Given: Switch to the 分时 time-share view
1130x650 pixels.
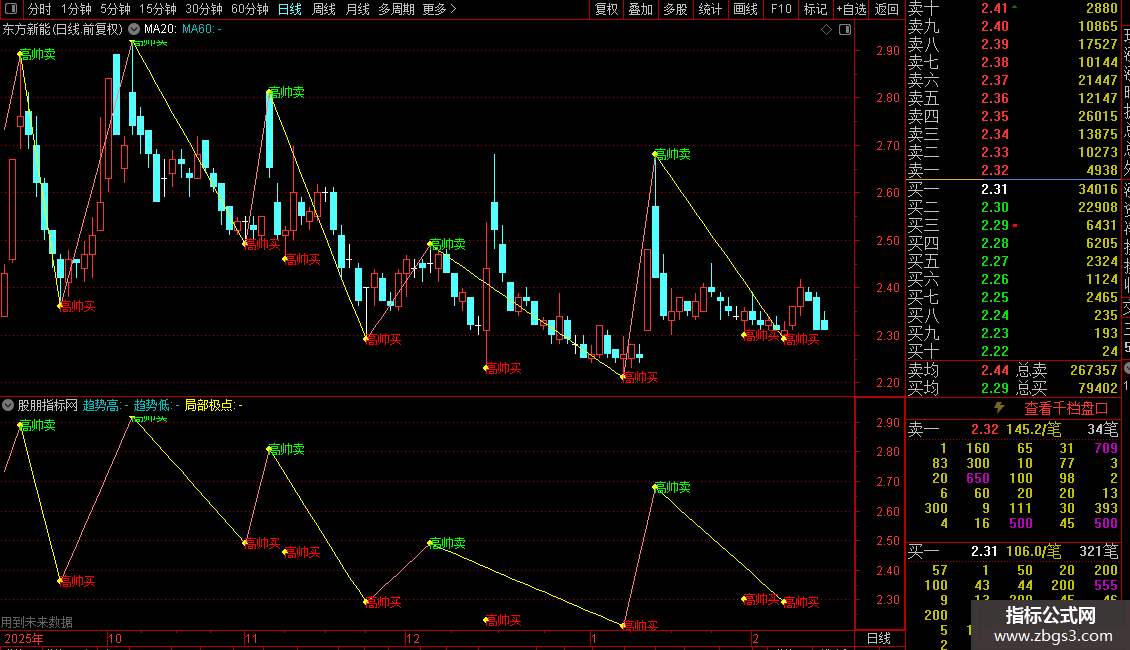Looking at the screenshot, I should [40, 9].
